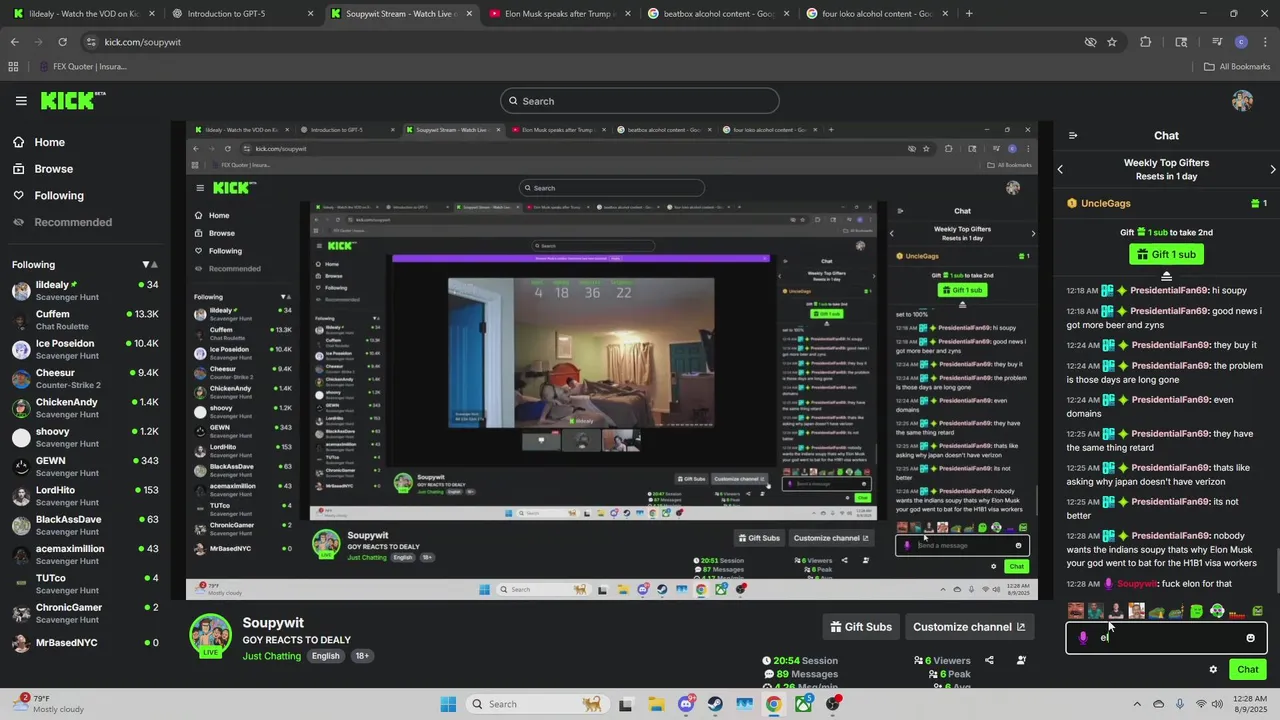Open chat settings gear icon
The image size is (1280, 720).
[x=1213, y=670]
